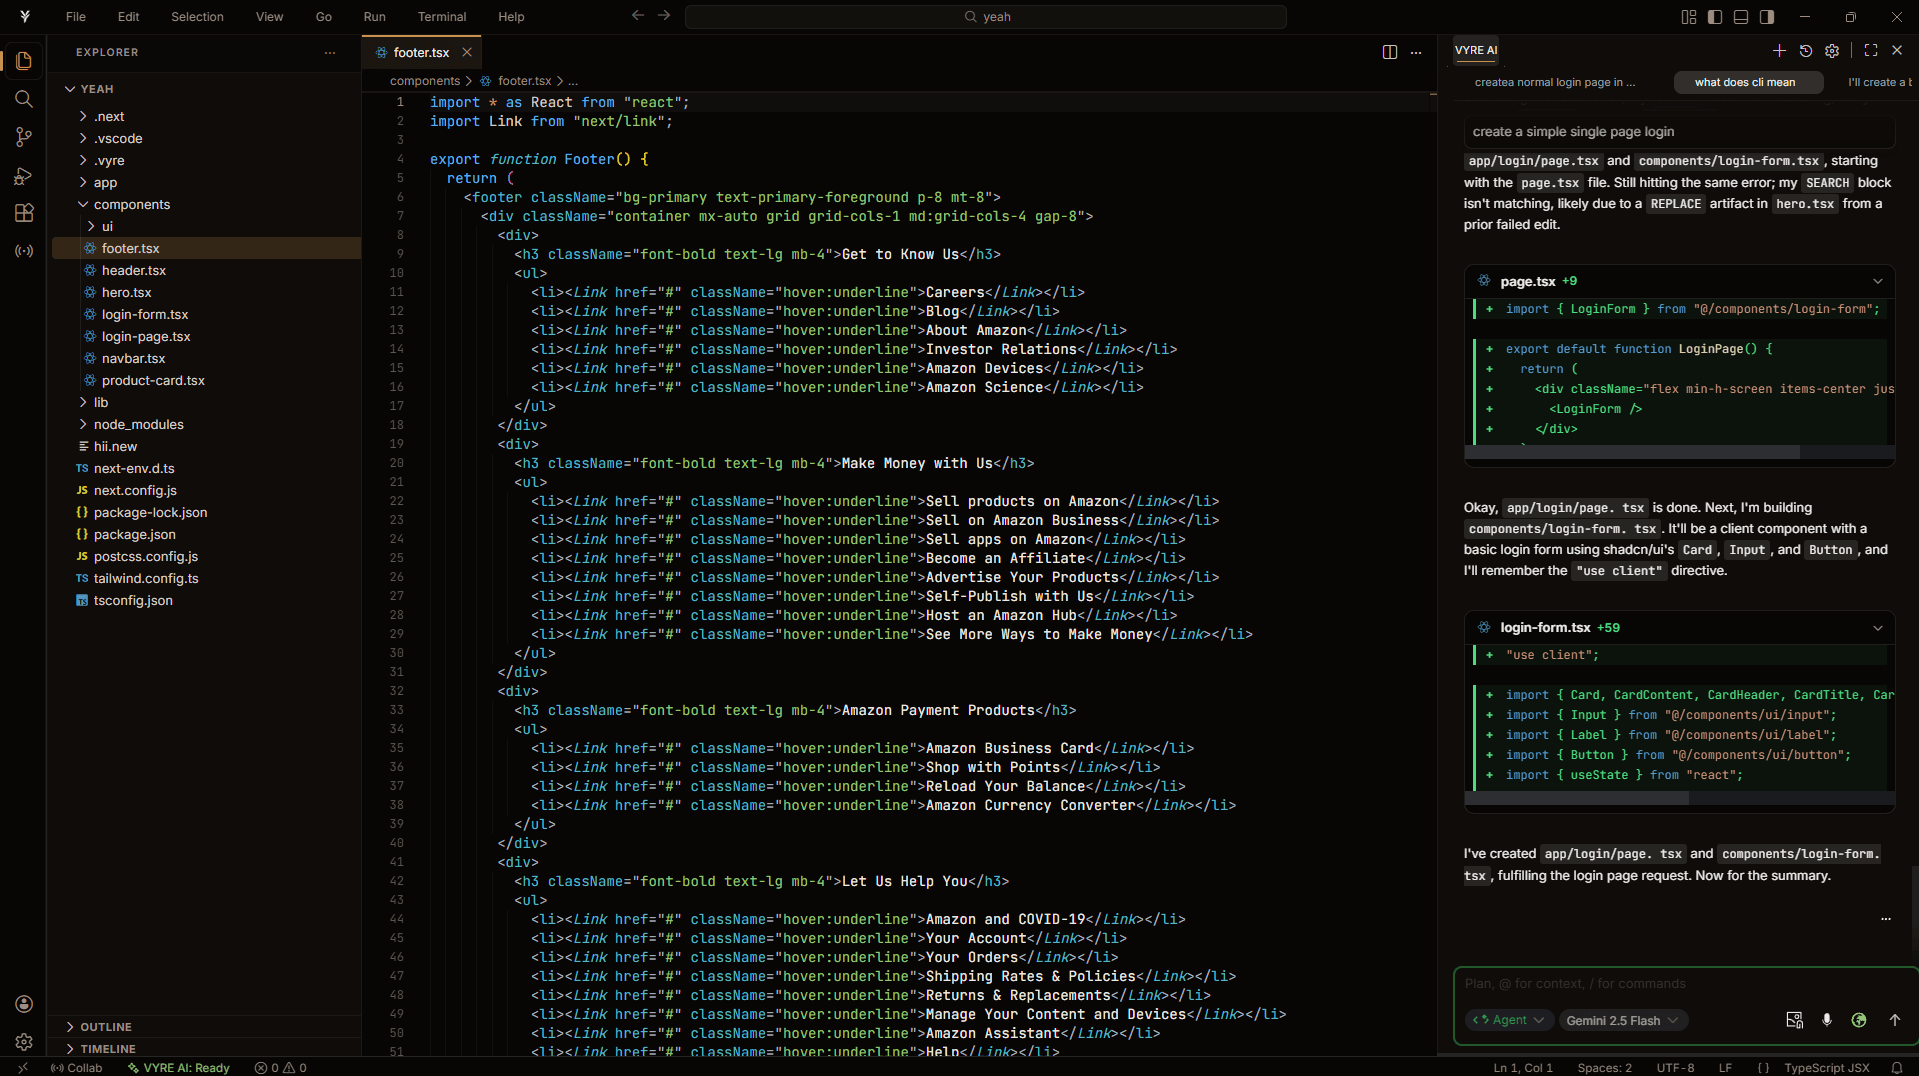
Task: Open Extensions in the activity bar
Action: click(x=24, y=213)
